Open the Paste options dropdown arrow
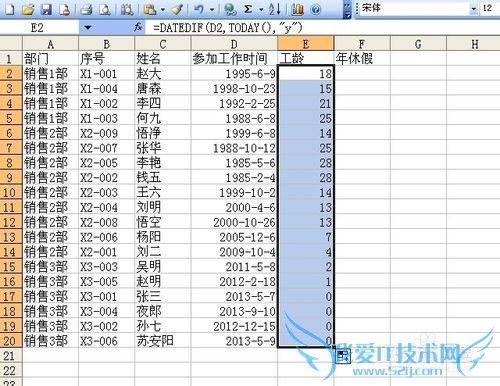Viewport: 500px width, 386px height. tap(163, 9)
